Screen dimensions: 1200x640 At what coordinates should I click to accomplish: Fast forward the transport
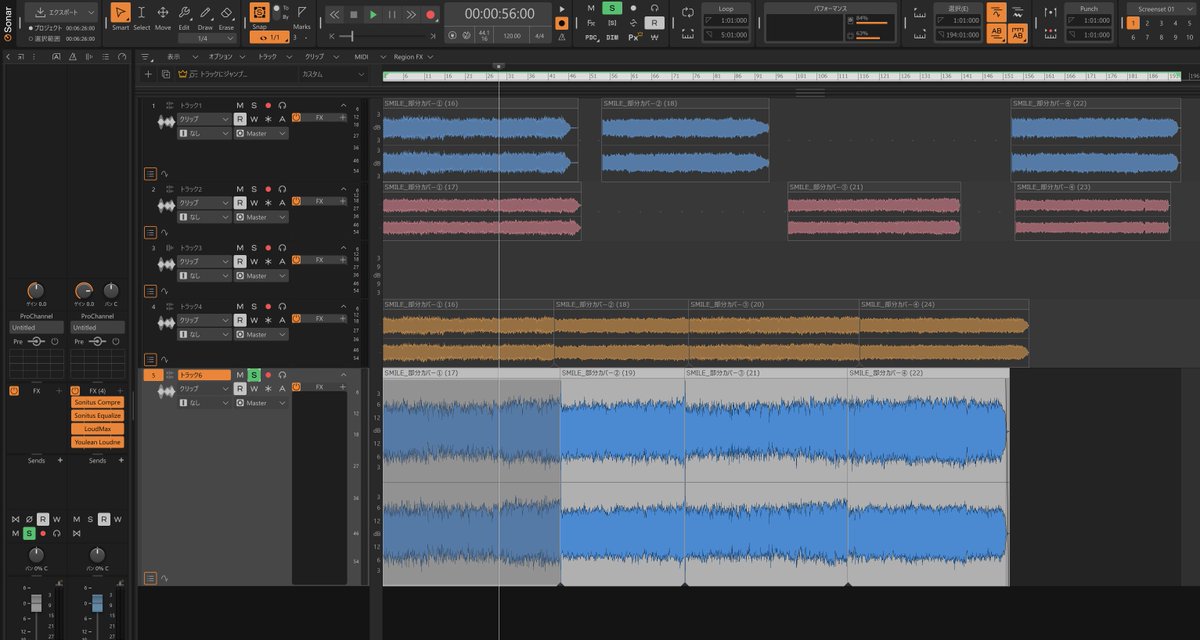click(x=411, y=15)
